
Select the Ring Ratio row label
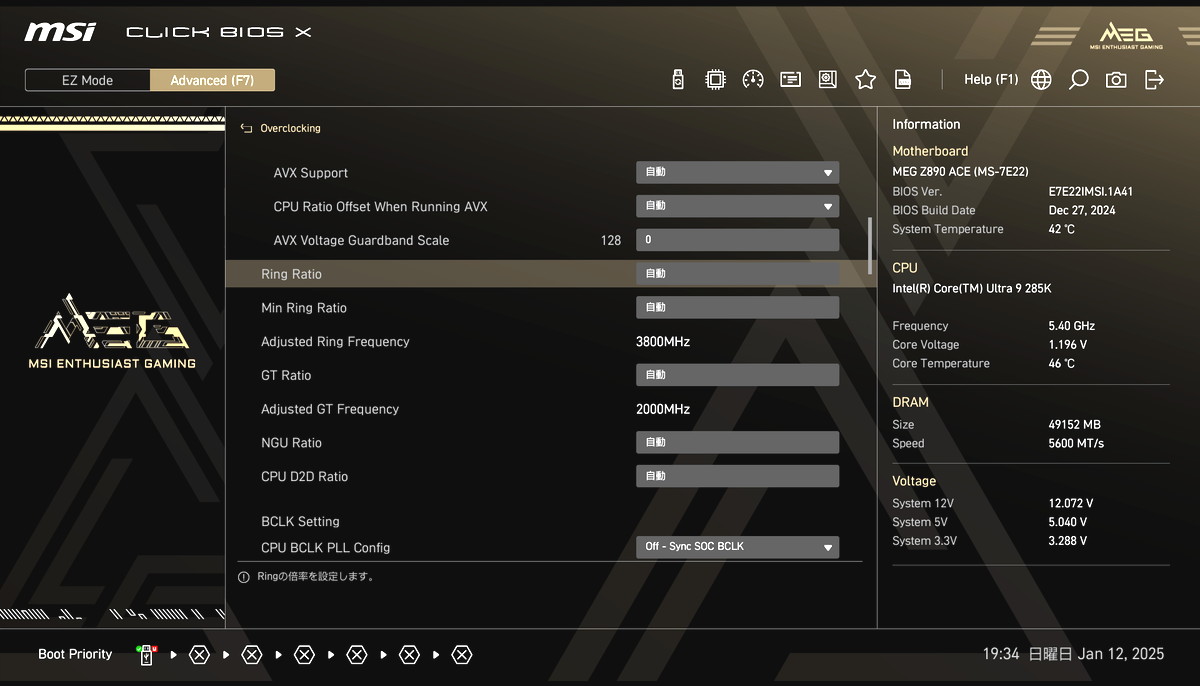tap(291, 274)
